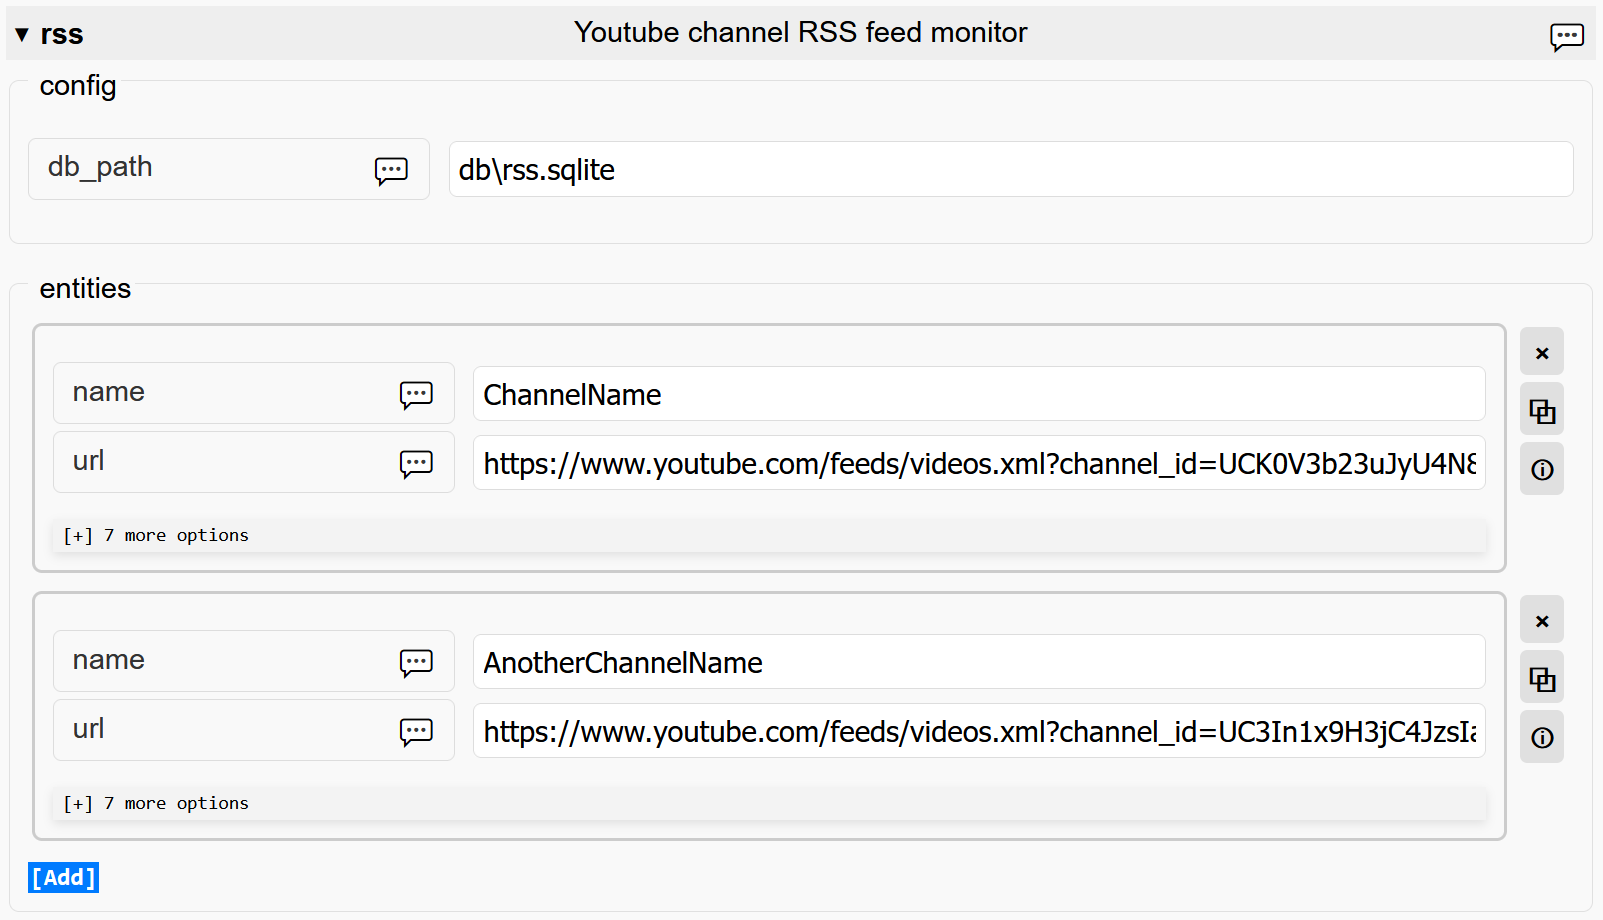The width and height of the screenshot is (1603, 920).
Task: Edit the AnotherChannelName name input
Action: [x=978, y=662]
